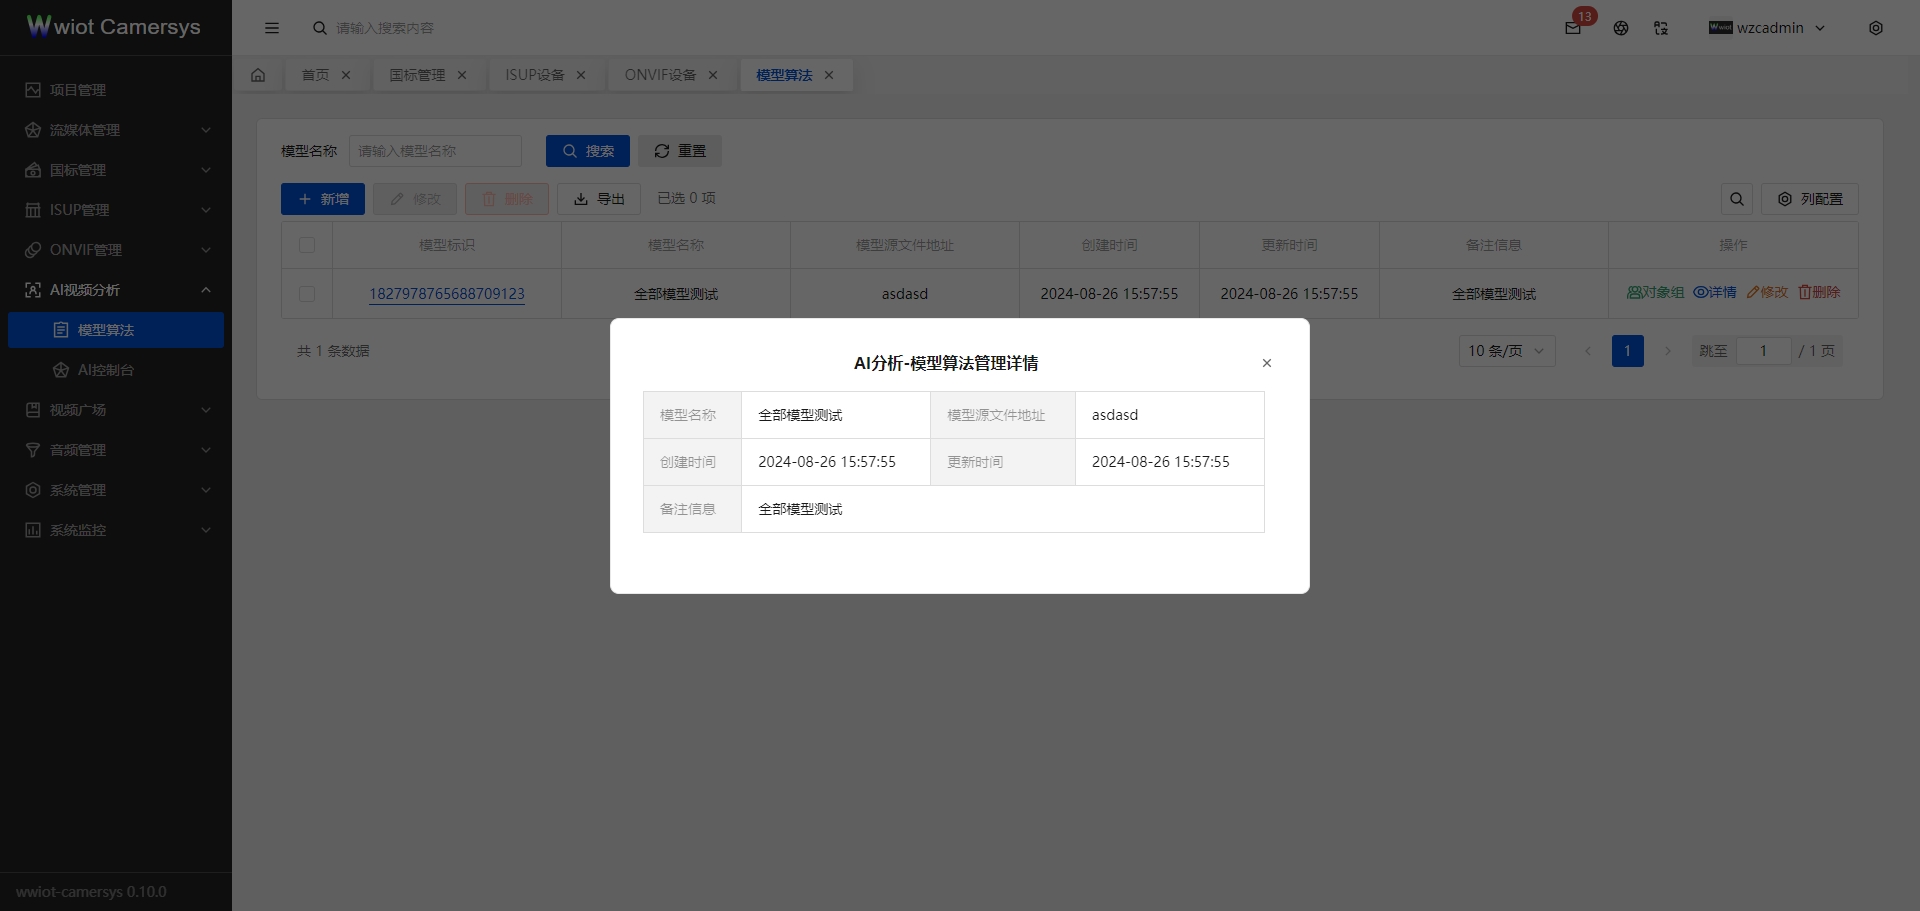Open the language switch icon in header
Viewport: 1920px width, 911px height.
tap(1660, 28)
